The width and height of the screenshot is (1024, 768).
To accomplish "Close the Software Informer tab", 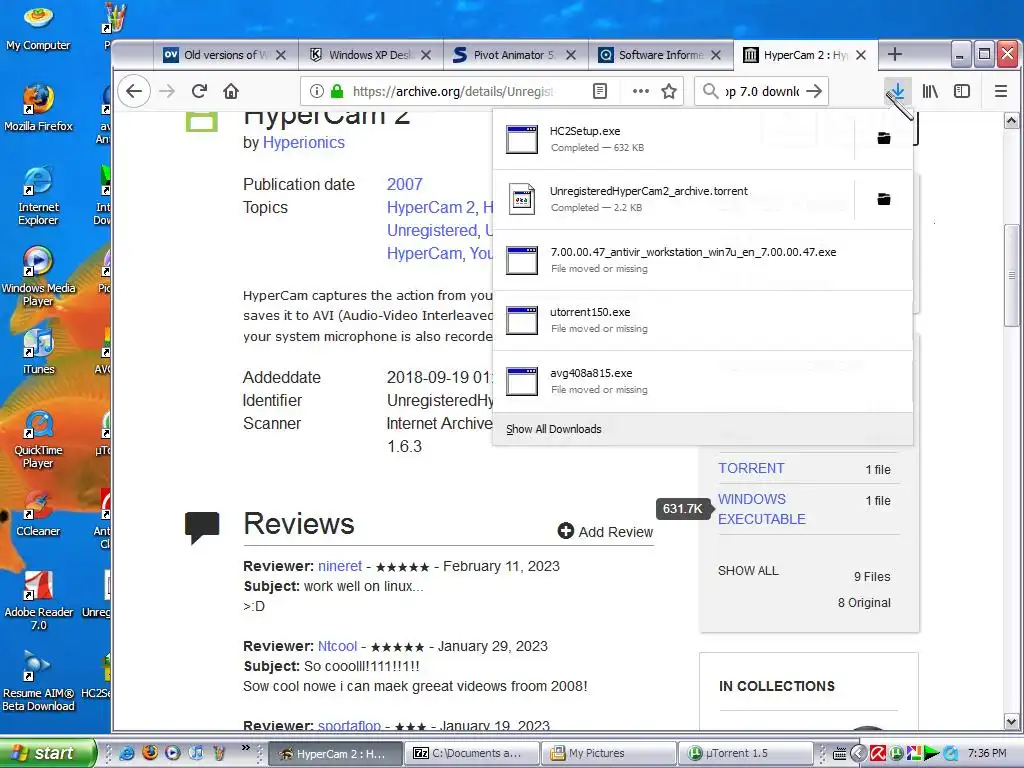I will coord(716,55).
